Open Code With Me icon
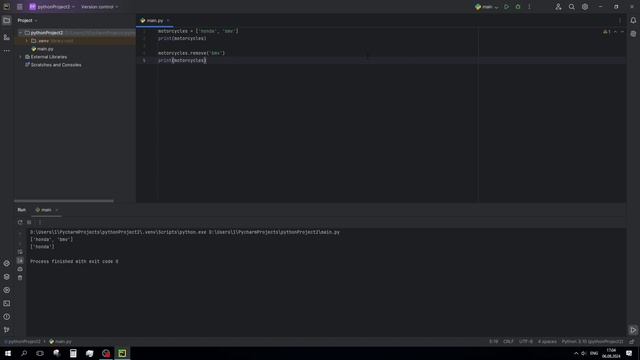 [x=558, y=7]
